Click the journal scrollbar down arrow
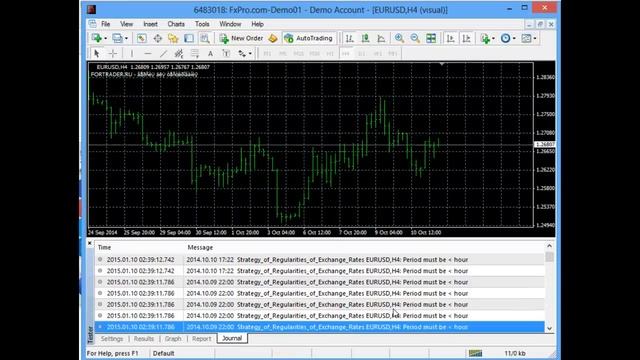Screen dimensions: 640x360 549,328
